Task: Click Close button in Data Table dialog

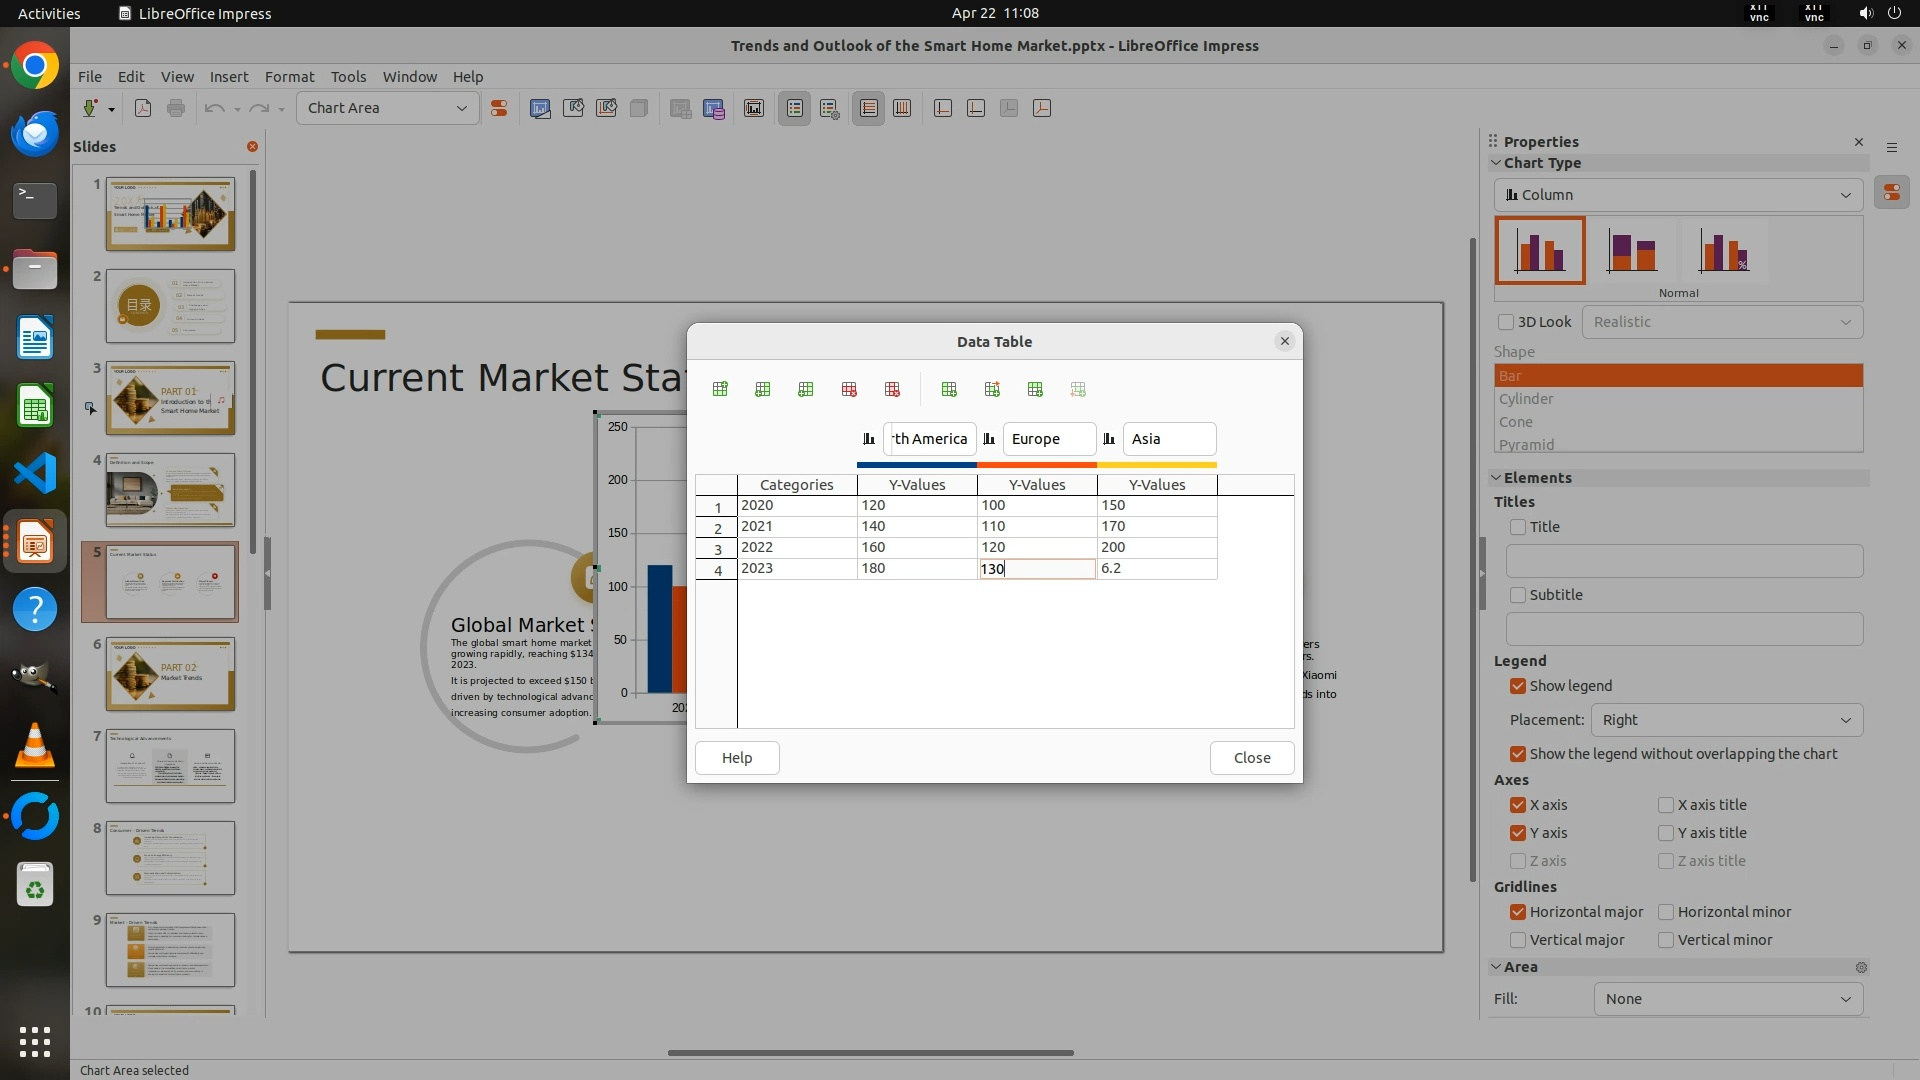Action: click(x=1251, y=758)
